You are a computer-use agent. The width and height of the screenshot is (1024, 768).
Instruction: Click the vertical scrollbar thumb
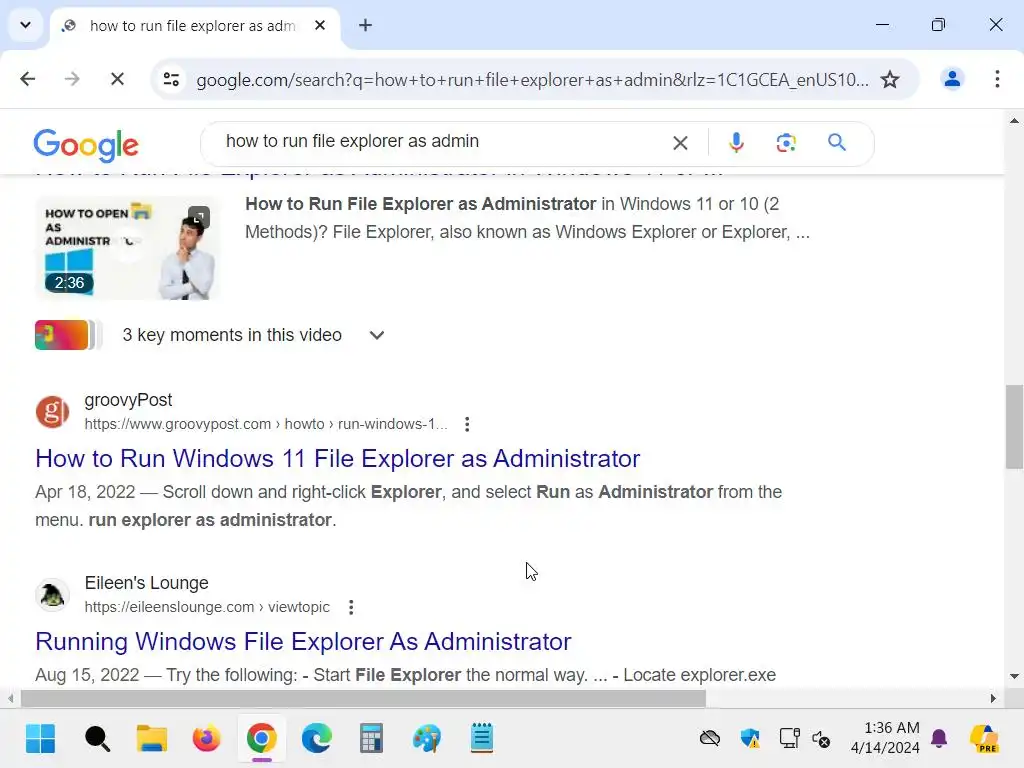[1014, 427]
